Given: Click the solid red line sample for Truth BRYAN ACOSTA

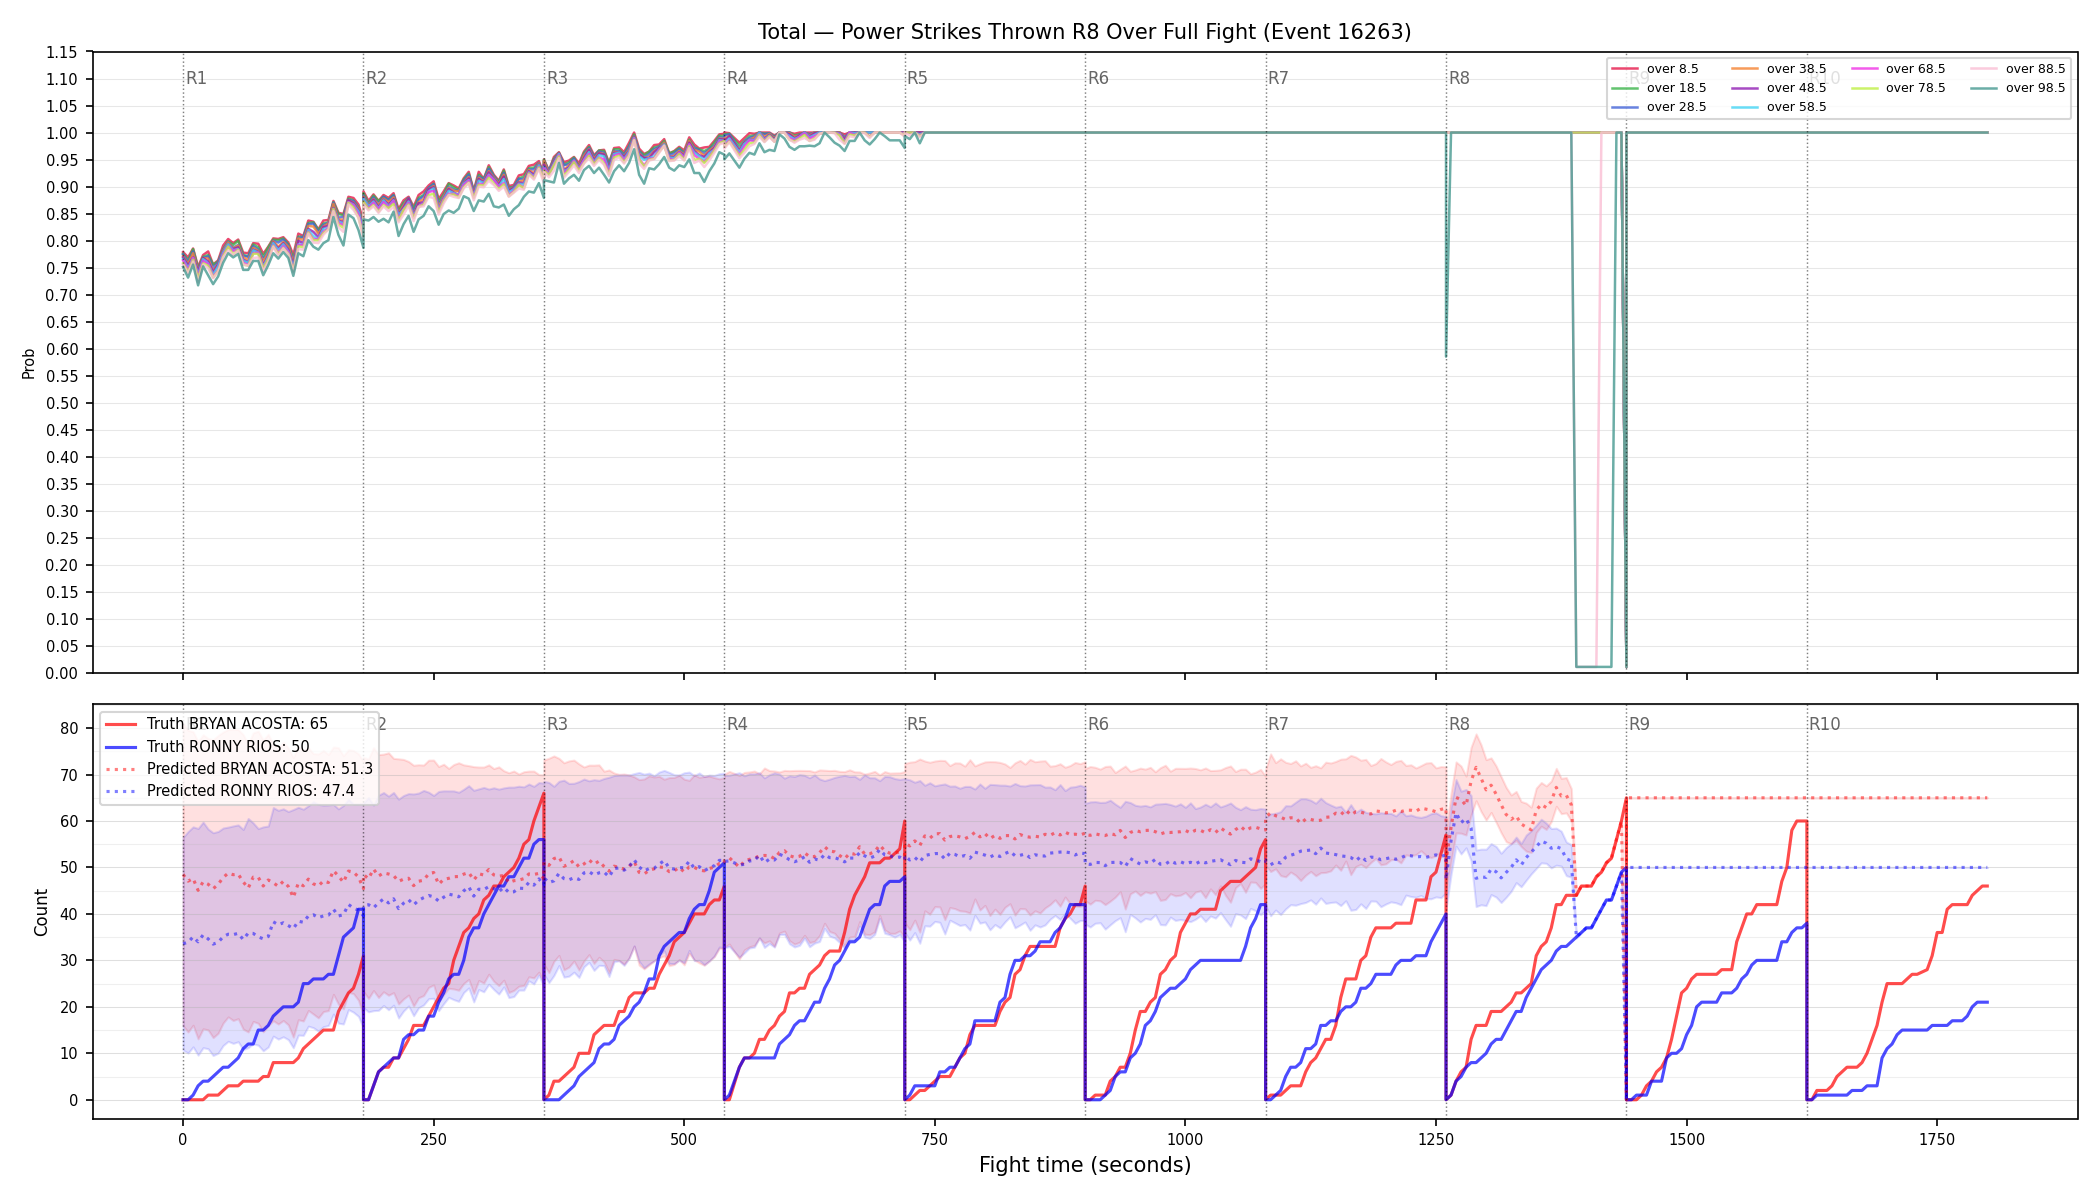Looking at the screenshot, I should pyautogui.click(x=121, y=724).
